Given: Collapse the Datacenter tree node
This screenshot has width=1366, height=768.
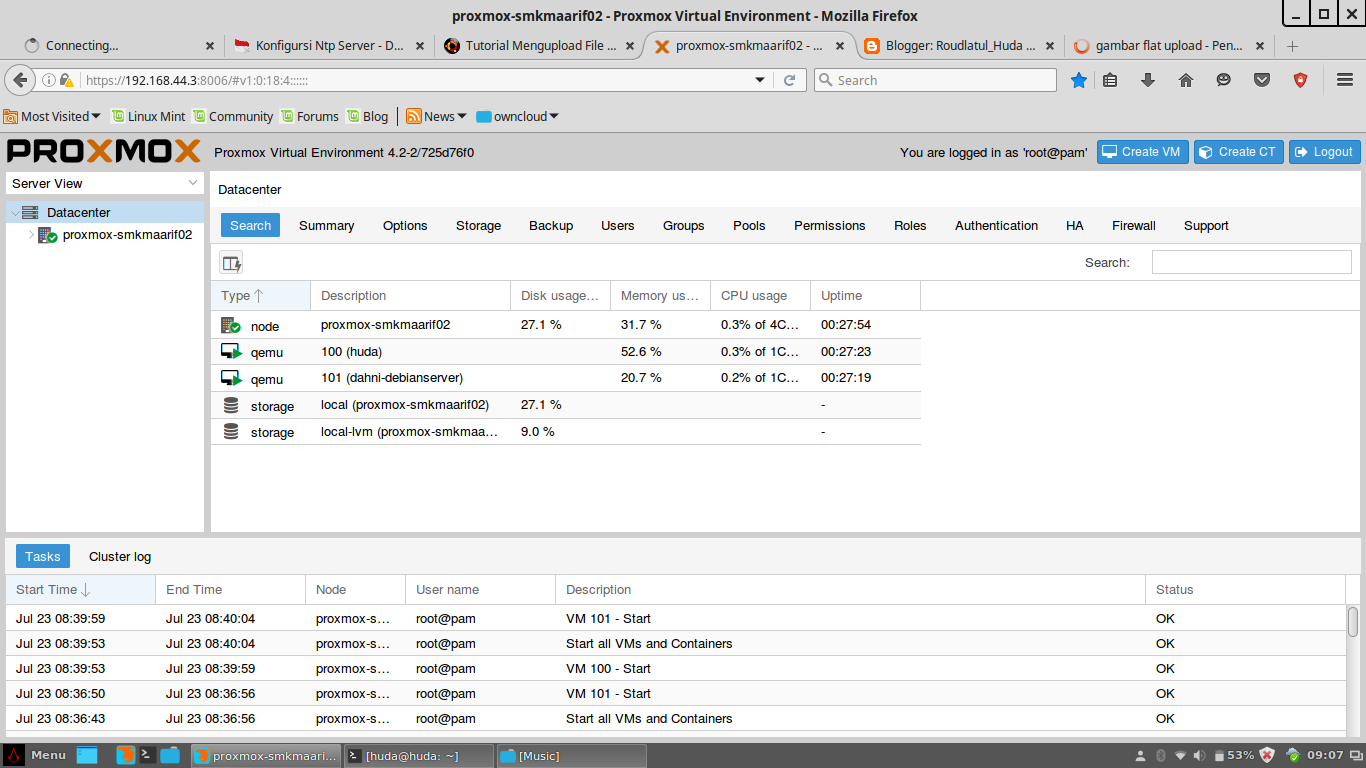Looking at the screenshot, I should [14, 212].
